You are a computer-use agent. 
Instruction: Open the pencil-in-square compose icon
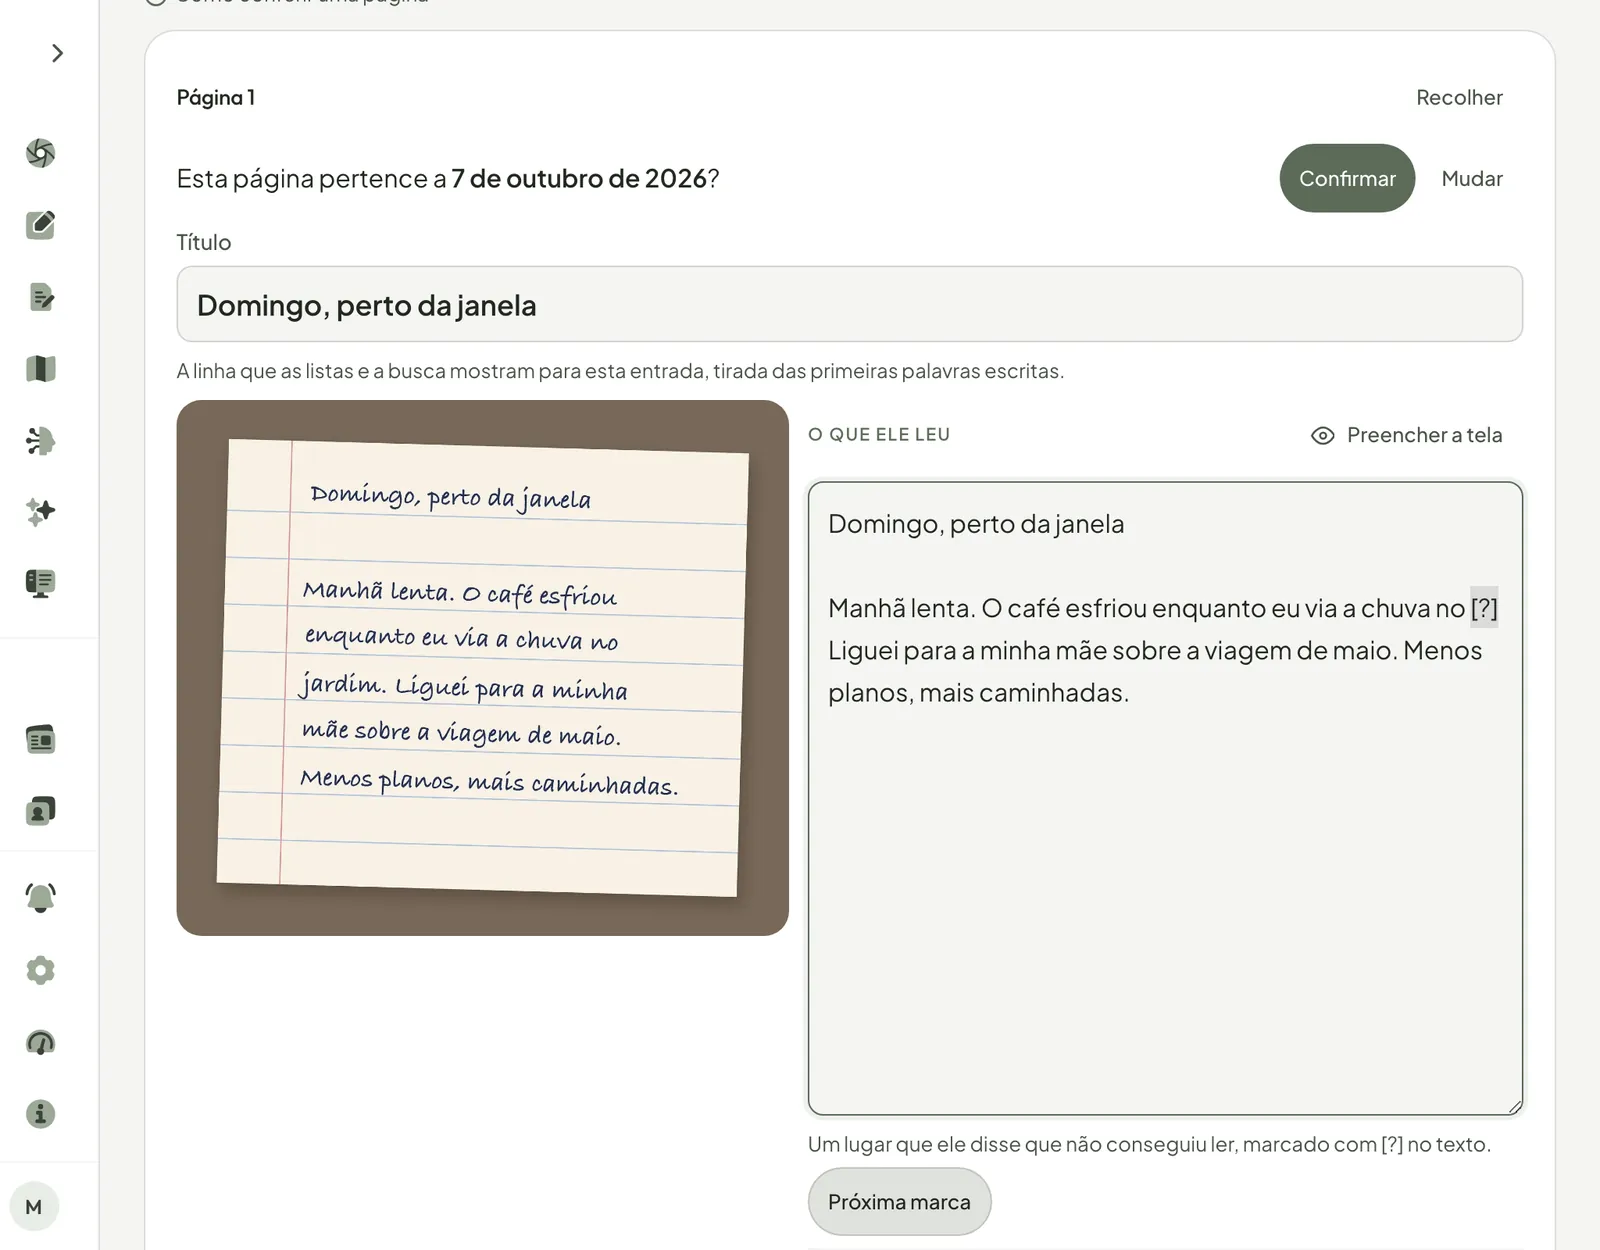(40, 225)
